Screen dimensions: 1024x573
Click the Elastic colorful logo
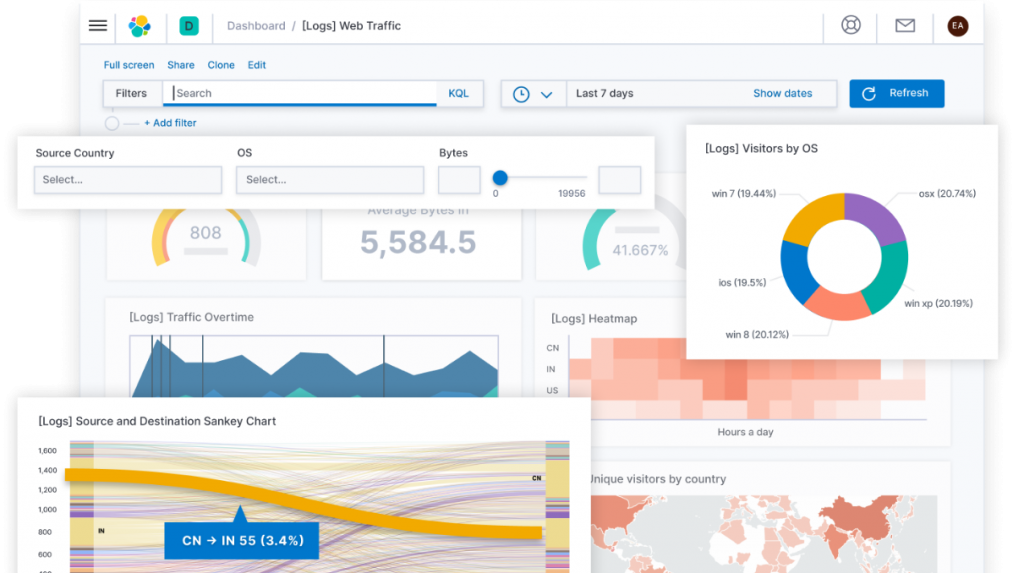click(139, 26)
